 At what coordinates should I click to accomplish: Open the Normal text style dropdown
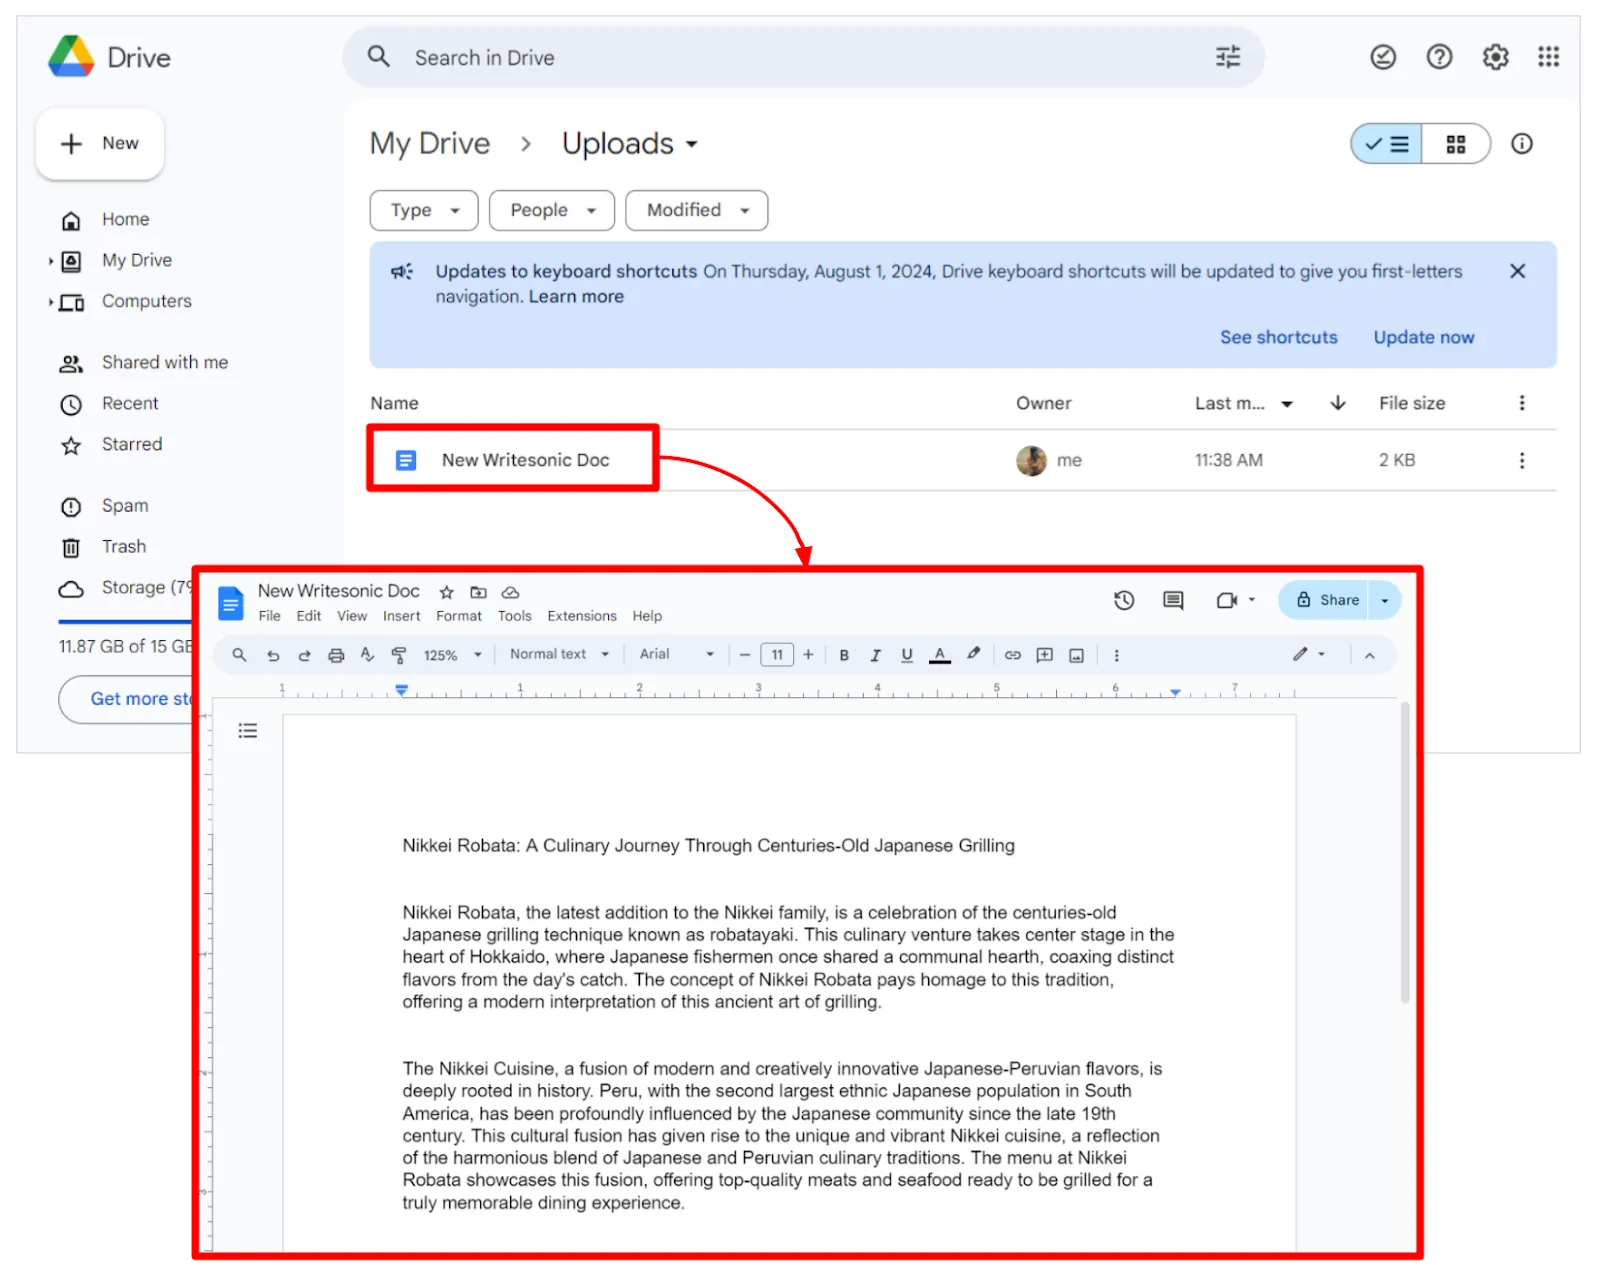[x=559, y=654]
